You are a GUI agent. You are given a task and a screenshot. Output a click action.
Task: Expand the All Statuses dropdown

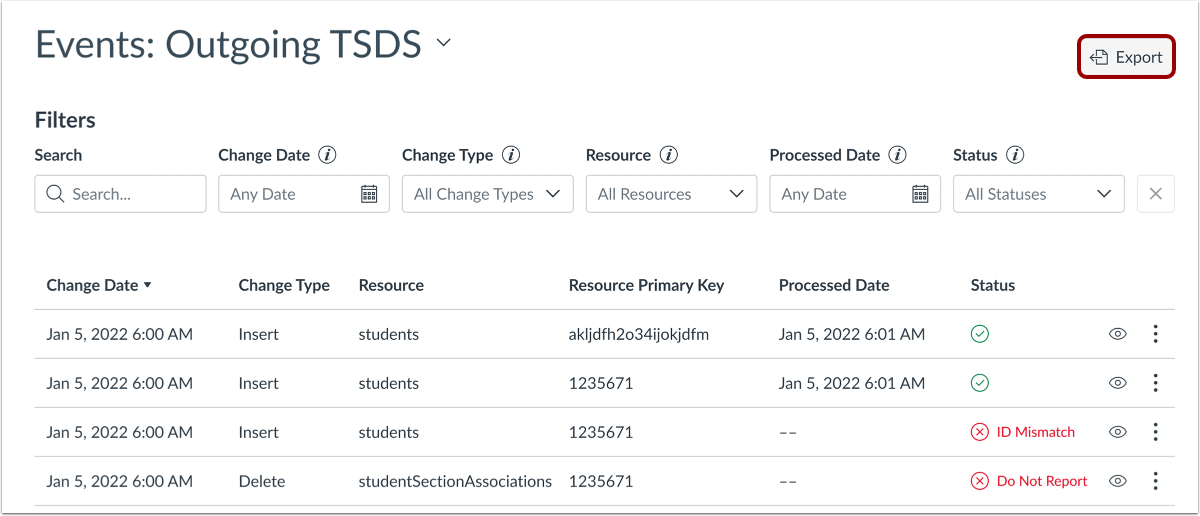(1039, 194)
